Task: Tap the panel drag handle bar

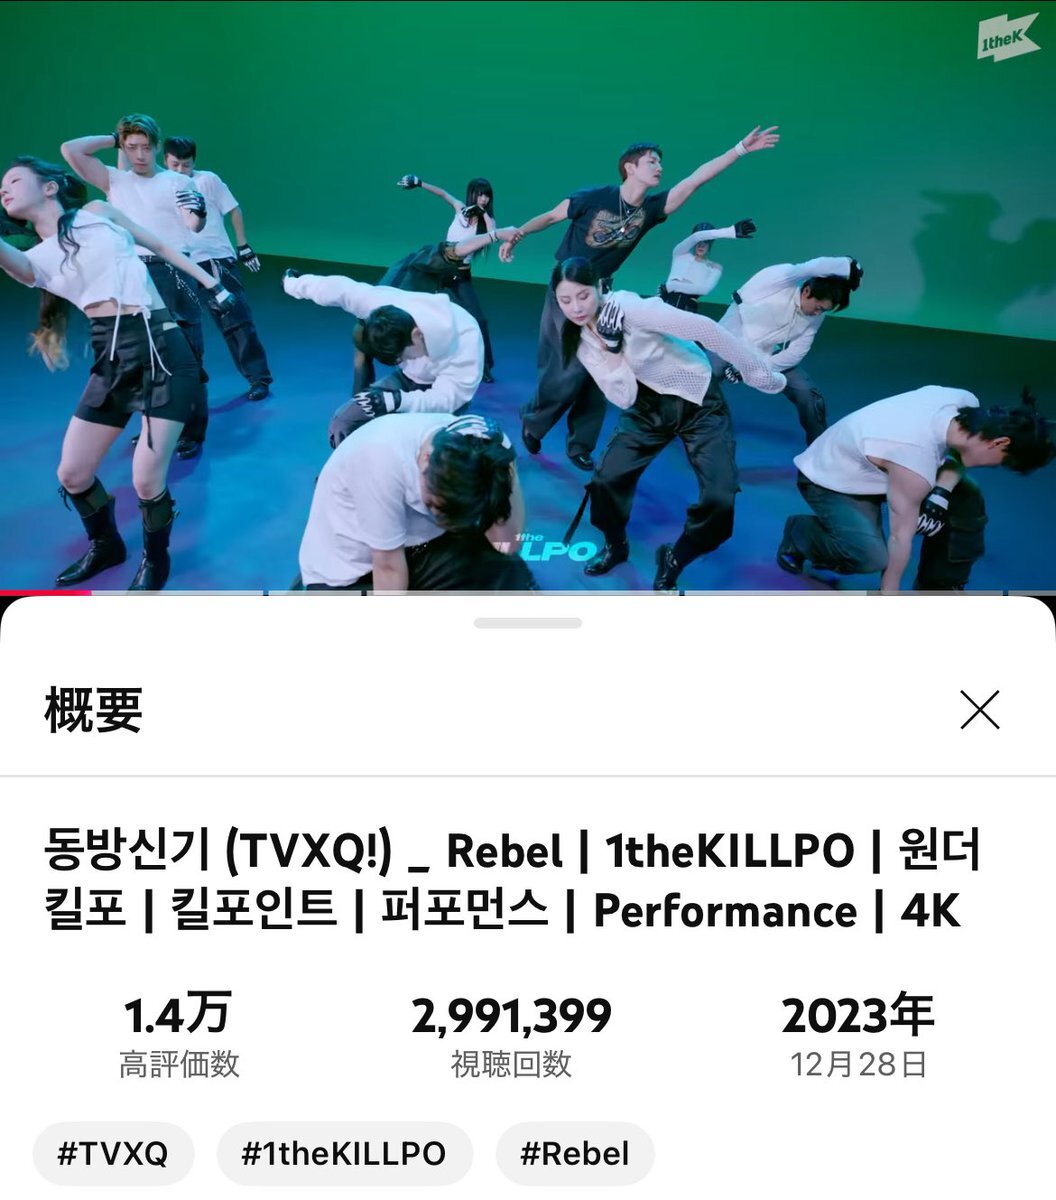Action: click(x=528, y=623)
